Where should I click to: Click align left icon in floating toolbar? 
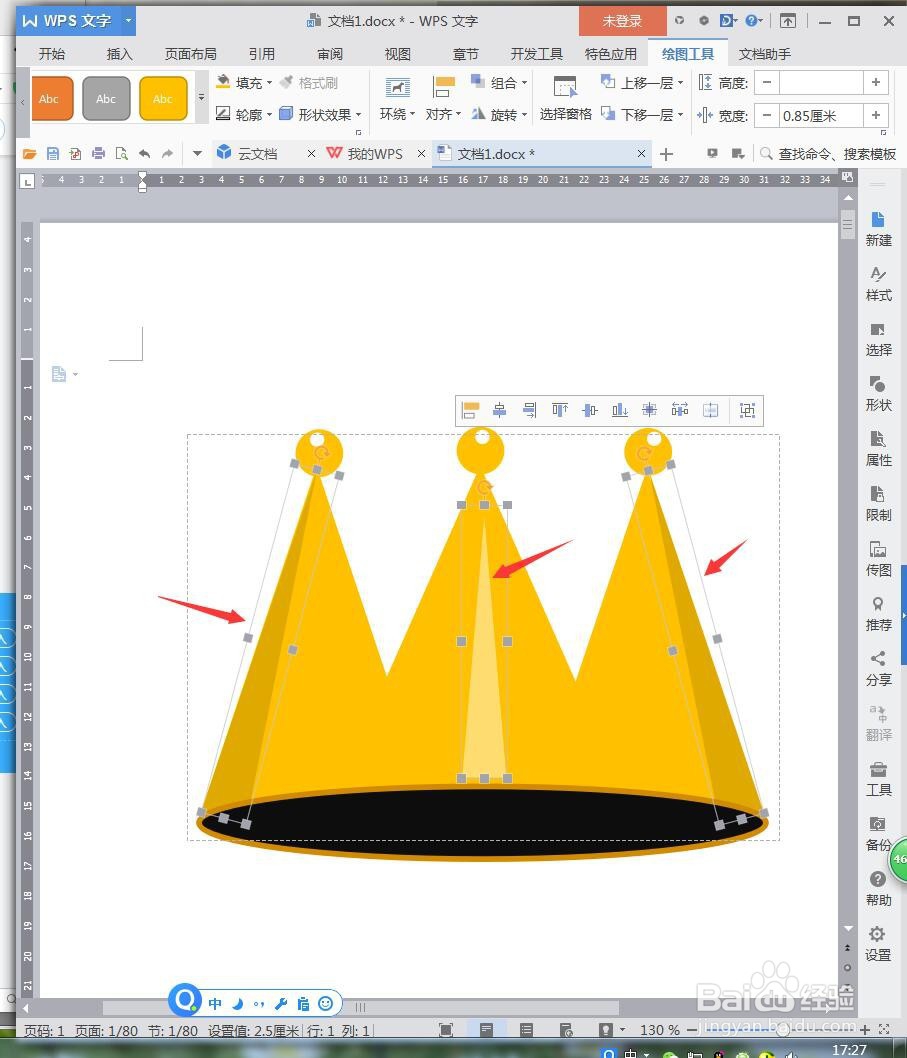(x=470, y=410)
